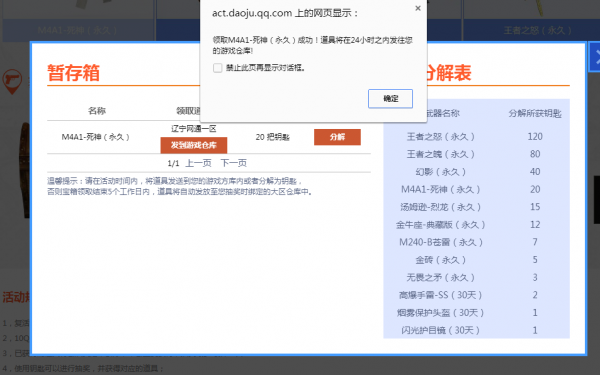
Task: Click the 20 把钥匙 value in the table
Action: [272, 137]
